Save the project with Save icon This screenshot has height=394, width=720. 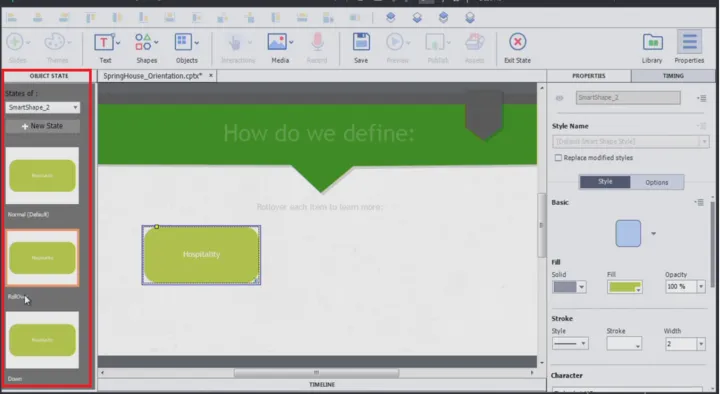(361, 42)
